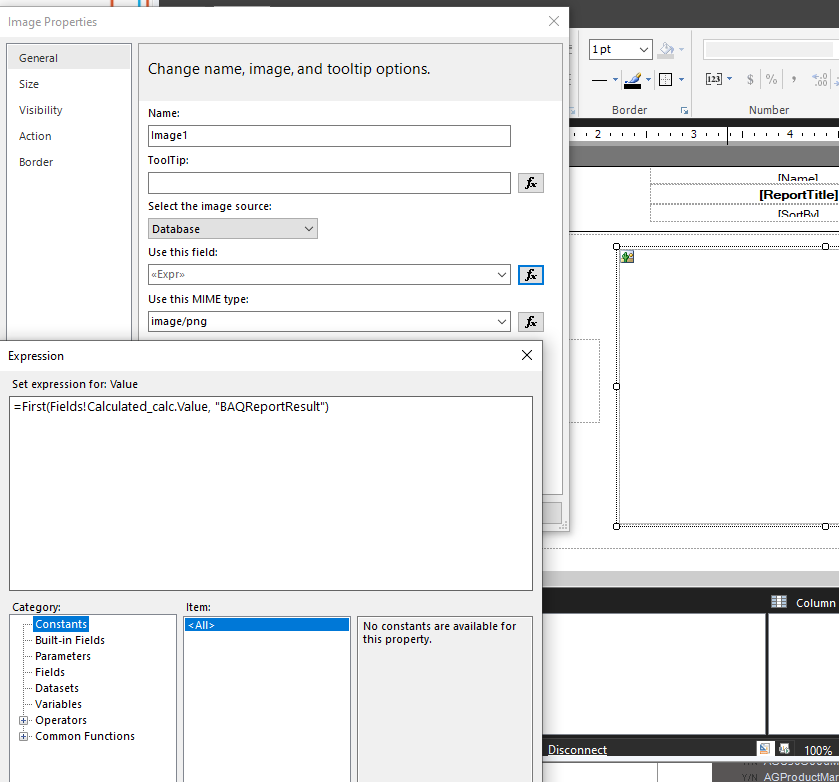Click the percent format icon
839x782 pixels.
(x=771, y=79)
